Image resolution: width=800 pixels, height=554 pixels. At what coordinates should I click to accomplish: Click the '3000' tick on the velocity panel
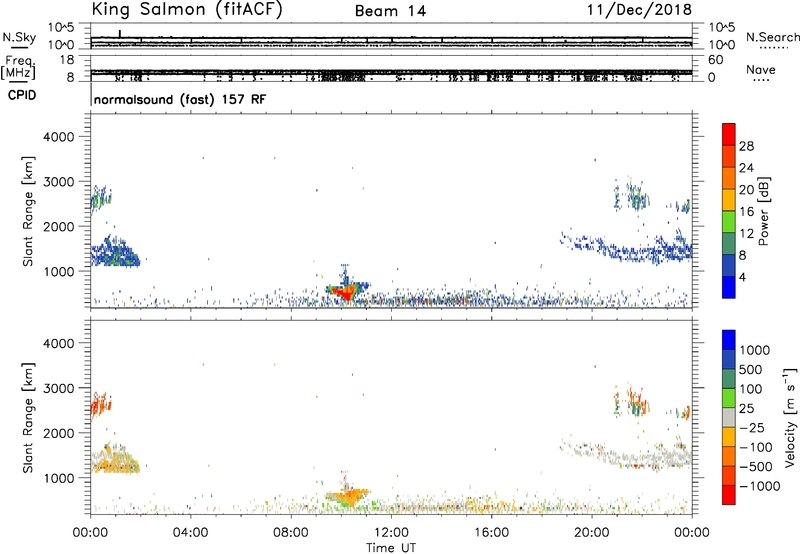click(x=58, y=388)
